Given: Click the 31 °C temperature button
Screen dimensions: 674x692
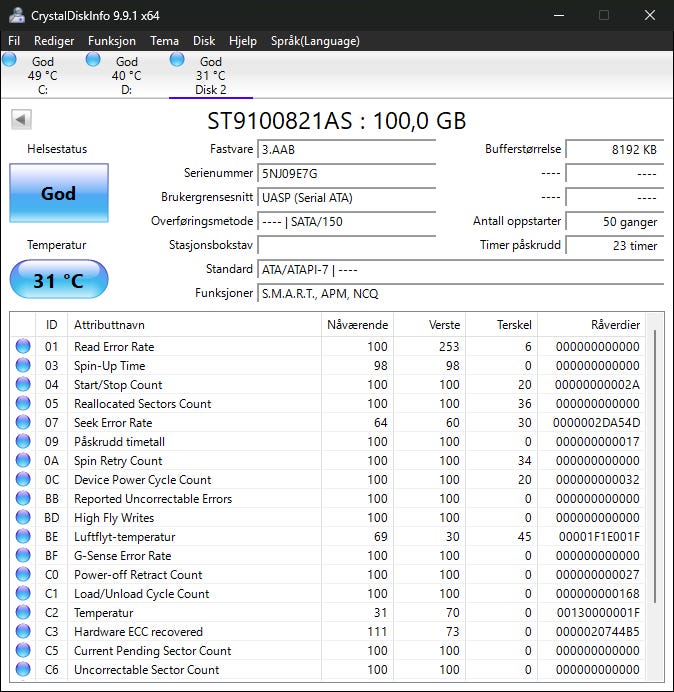Looking at the screenshot, I should coord(59,280).
